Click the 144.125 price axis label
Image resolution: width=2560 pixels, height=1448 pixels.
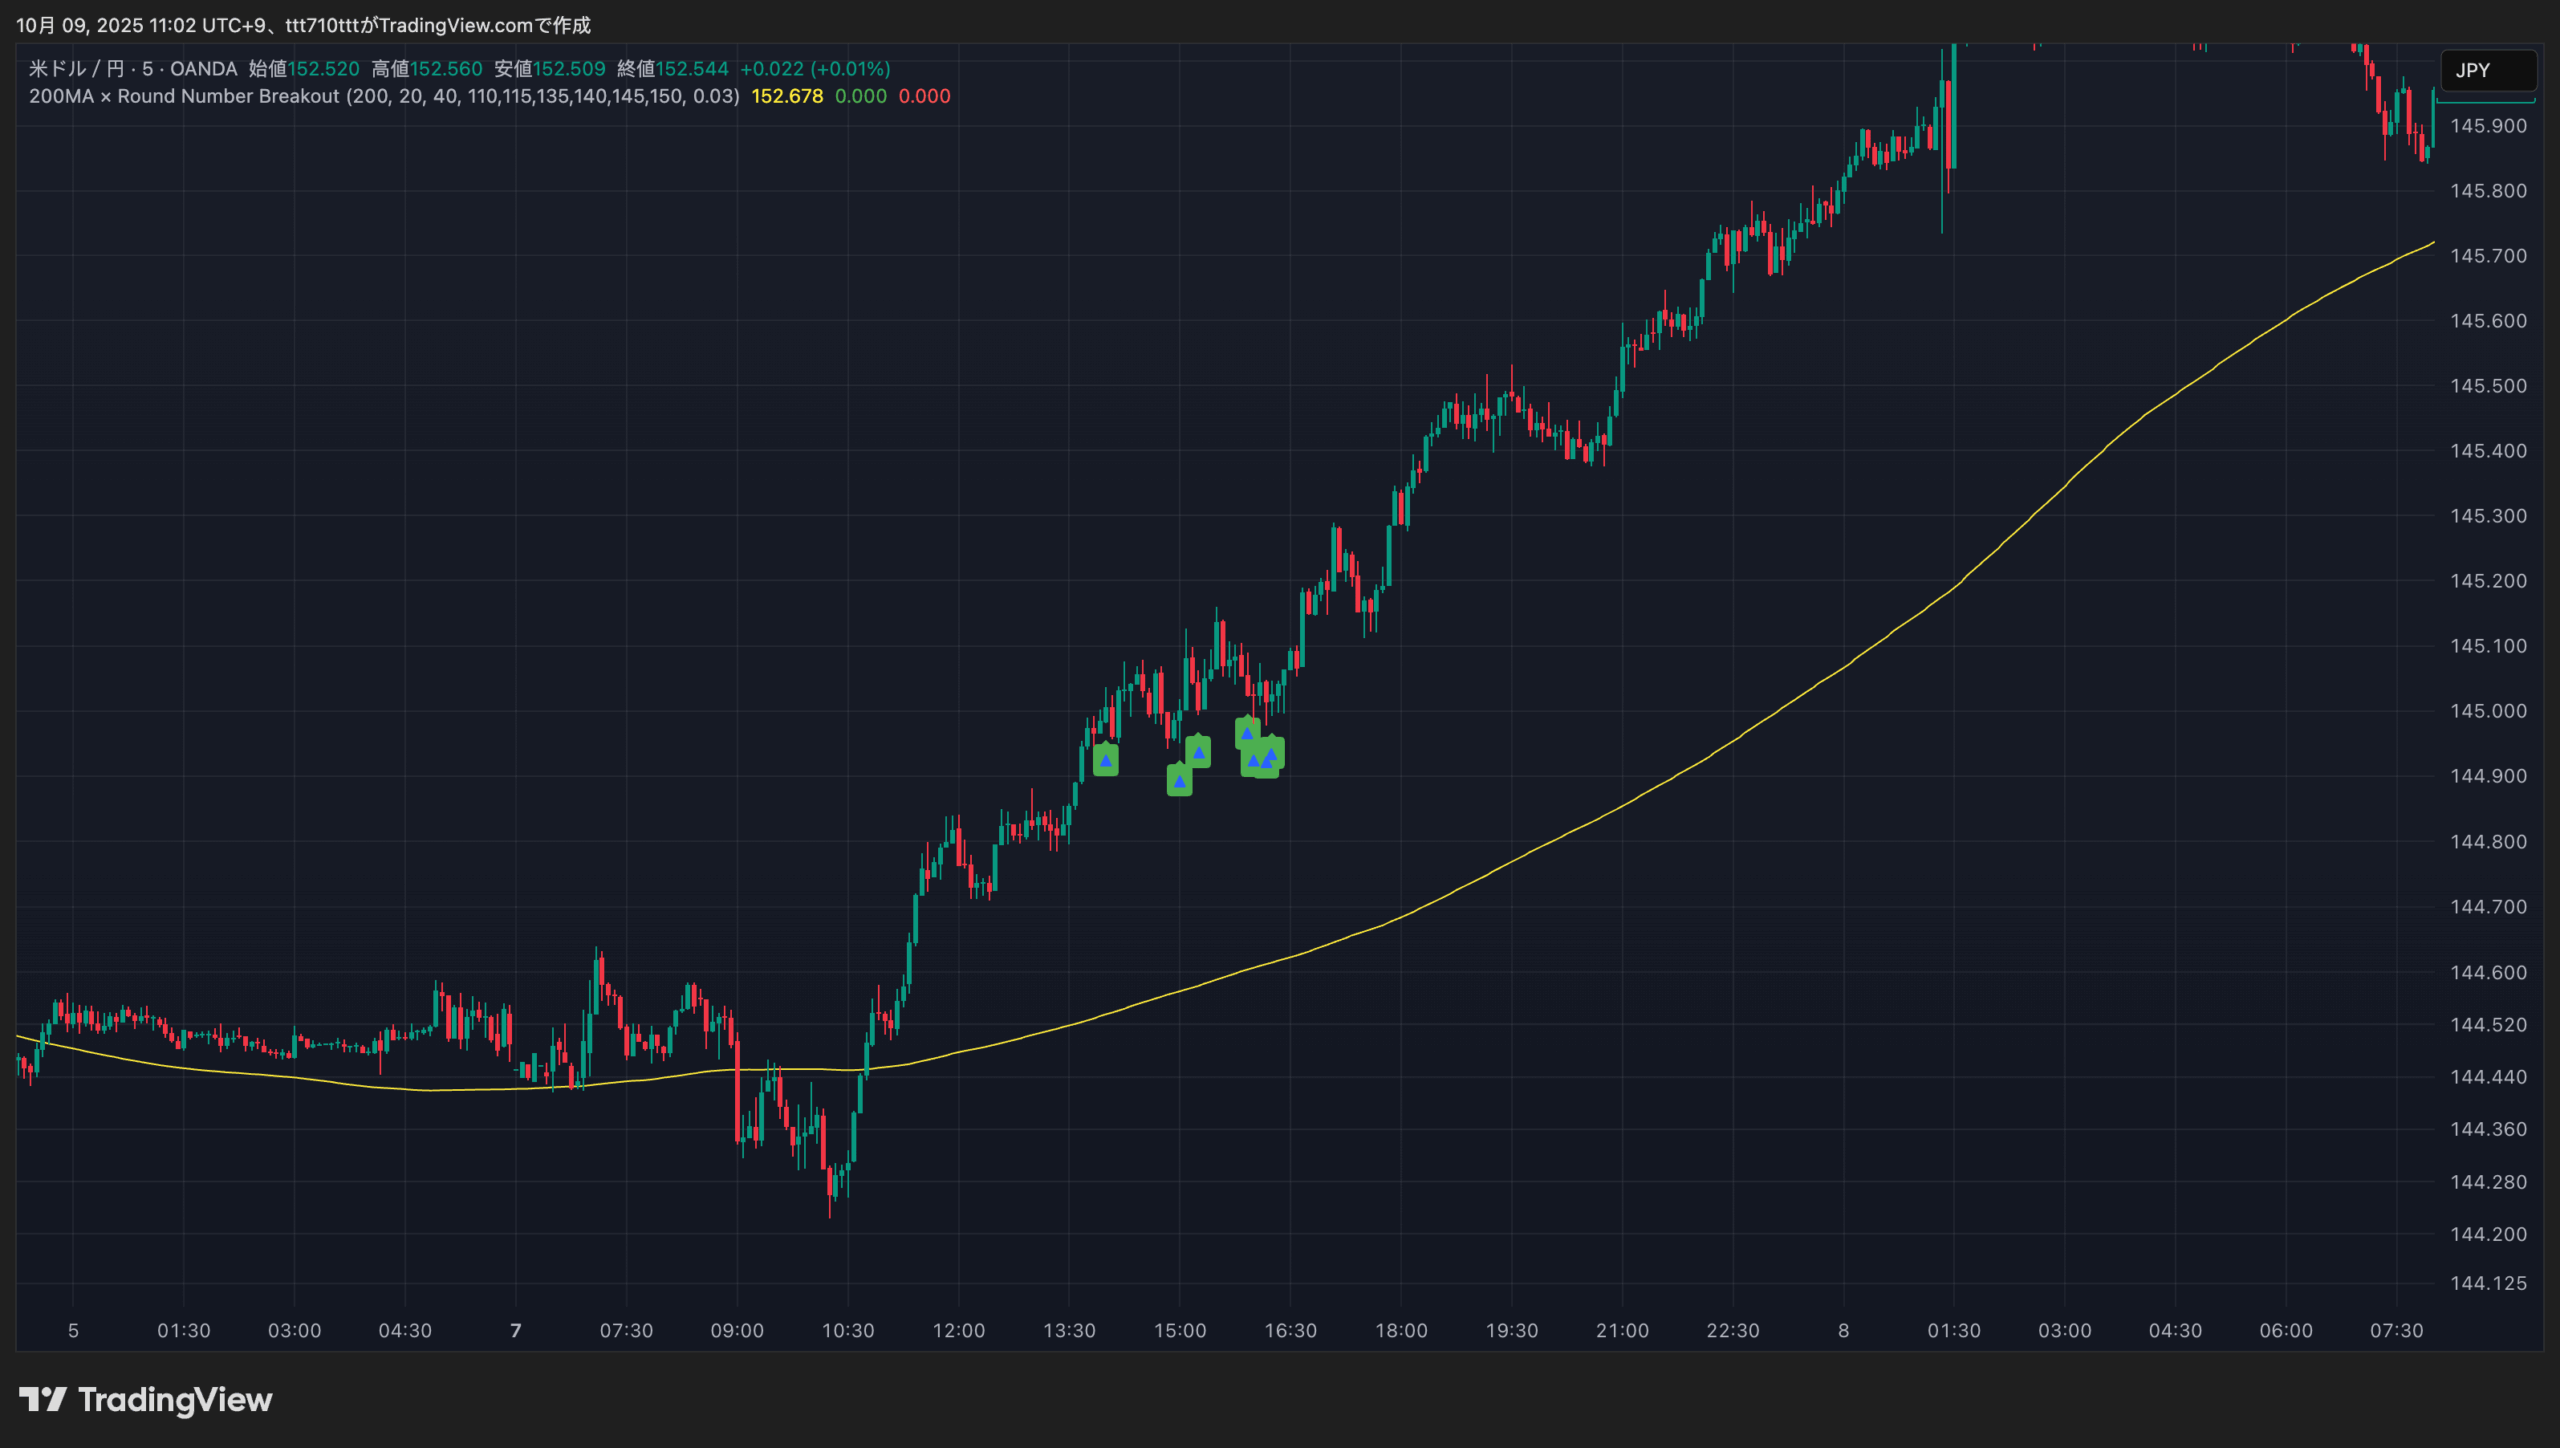click(2487, 1283)
